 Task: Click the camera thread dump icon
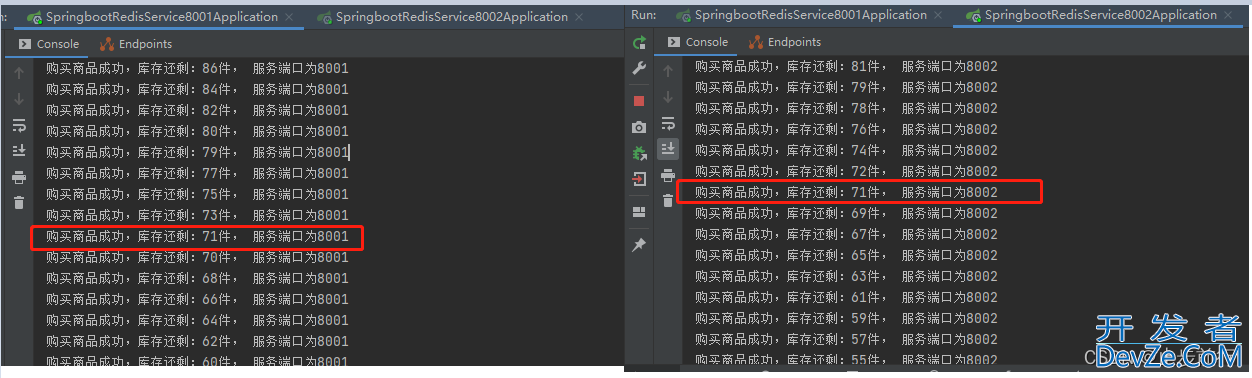click(639, 127)
